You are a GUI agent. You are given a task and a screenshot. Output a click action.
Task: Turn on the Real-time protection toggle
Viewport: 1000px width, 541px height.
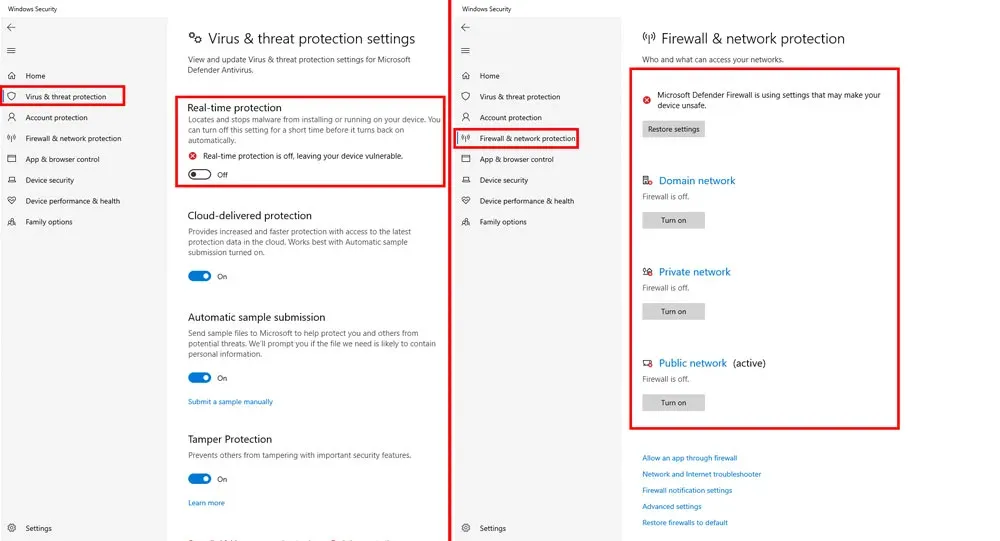[200, 174]
